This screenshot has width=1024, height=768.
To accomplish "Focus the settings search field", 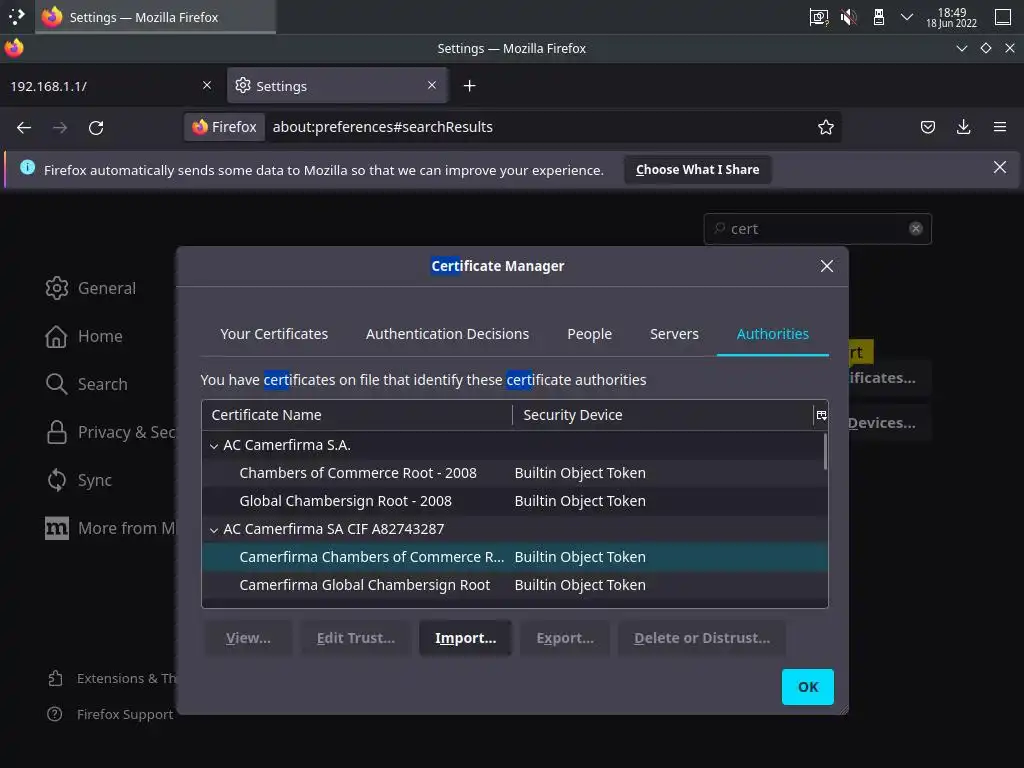I will point(817,229).
